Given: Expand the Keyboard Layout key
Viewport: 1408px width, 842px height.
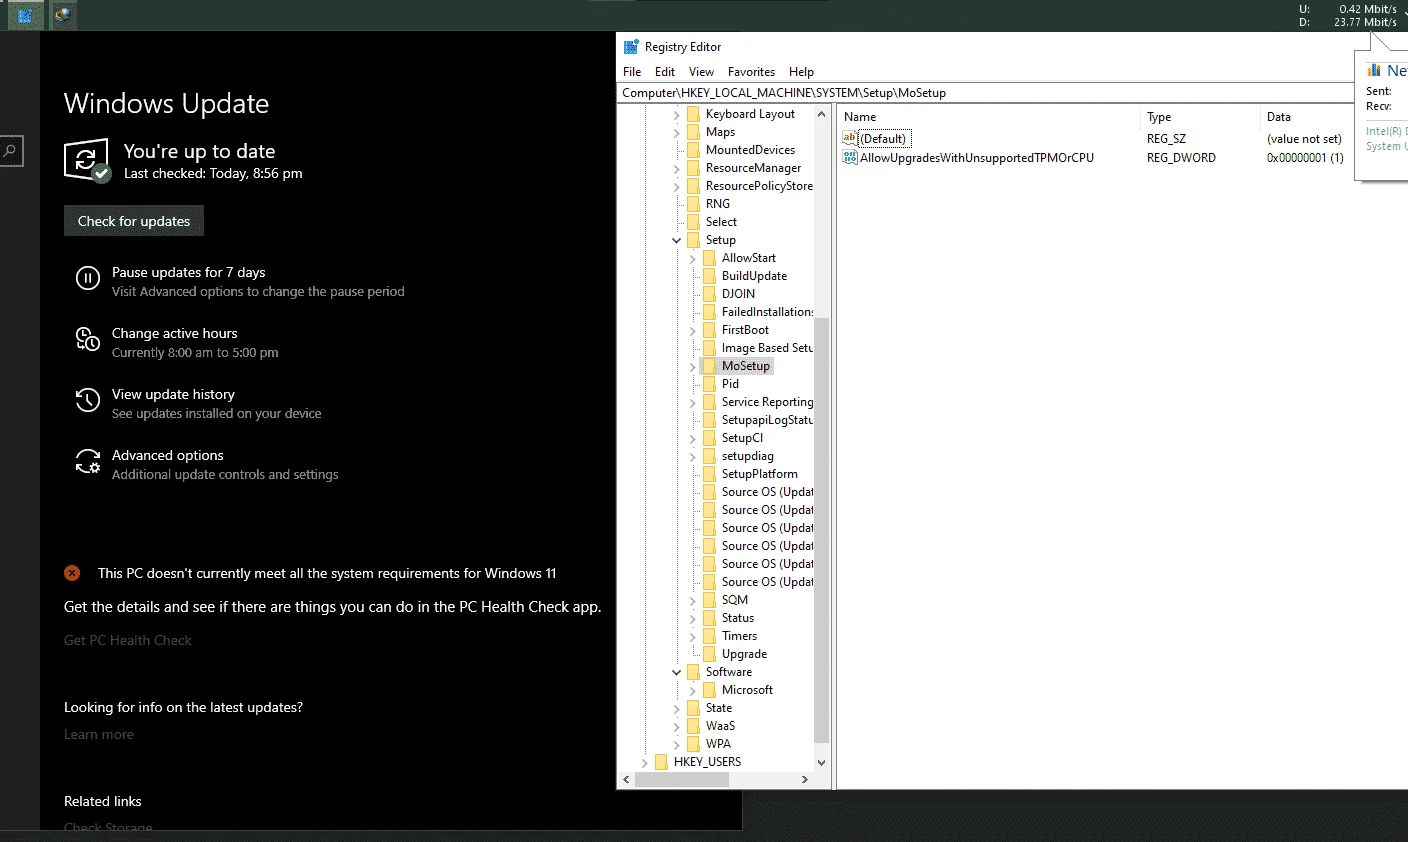Looking at the screenshot, I should coord(677,114).
